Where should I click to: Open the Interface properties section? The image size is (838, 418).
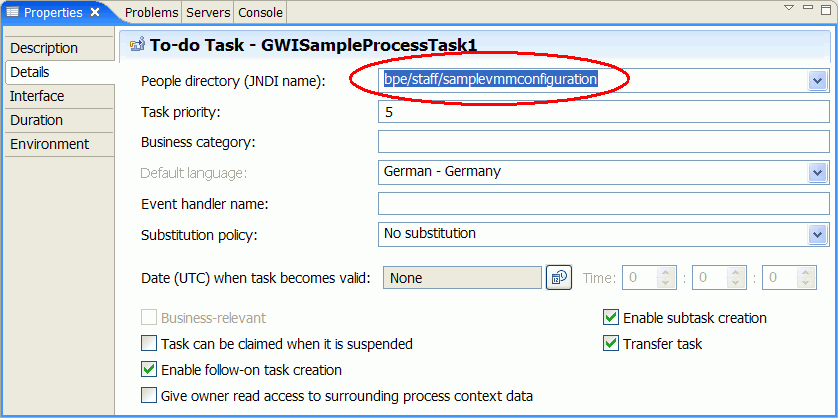pyautogui.click(x=59, y=96)
